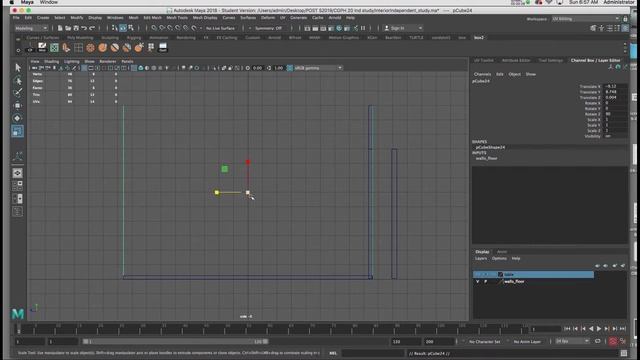
Task: Open Channels menu in Channel Box
Action: pos(482,74)
